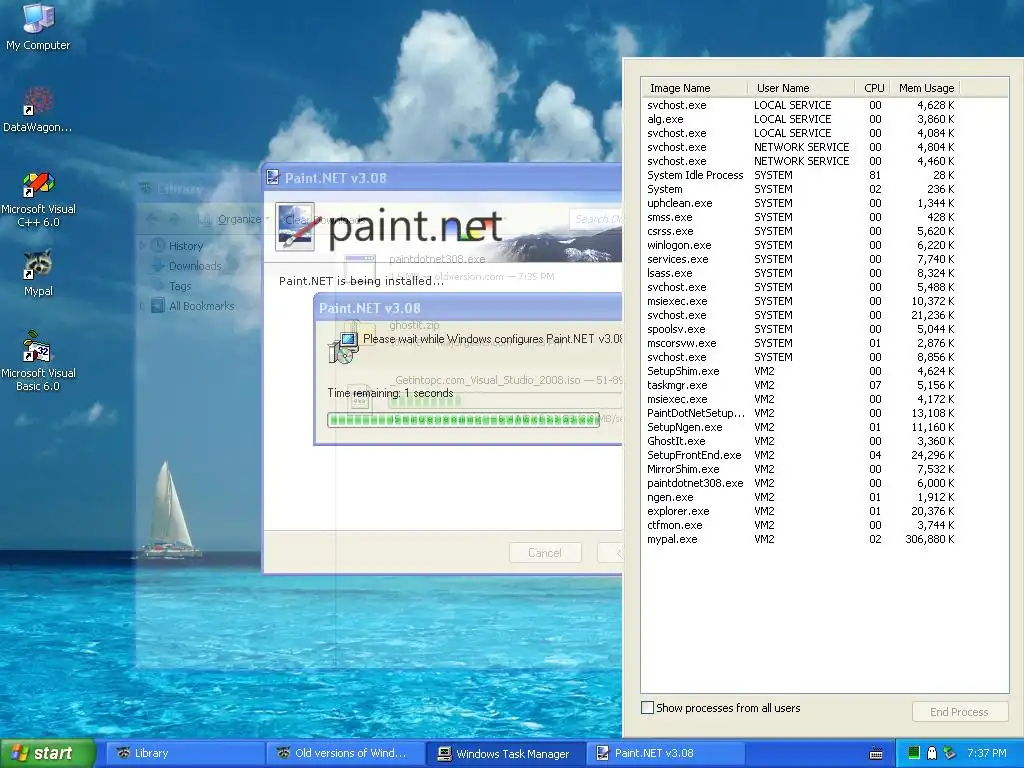
Task: Launch the Mypal browser desktop icon
Action: (38, 273)
